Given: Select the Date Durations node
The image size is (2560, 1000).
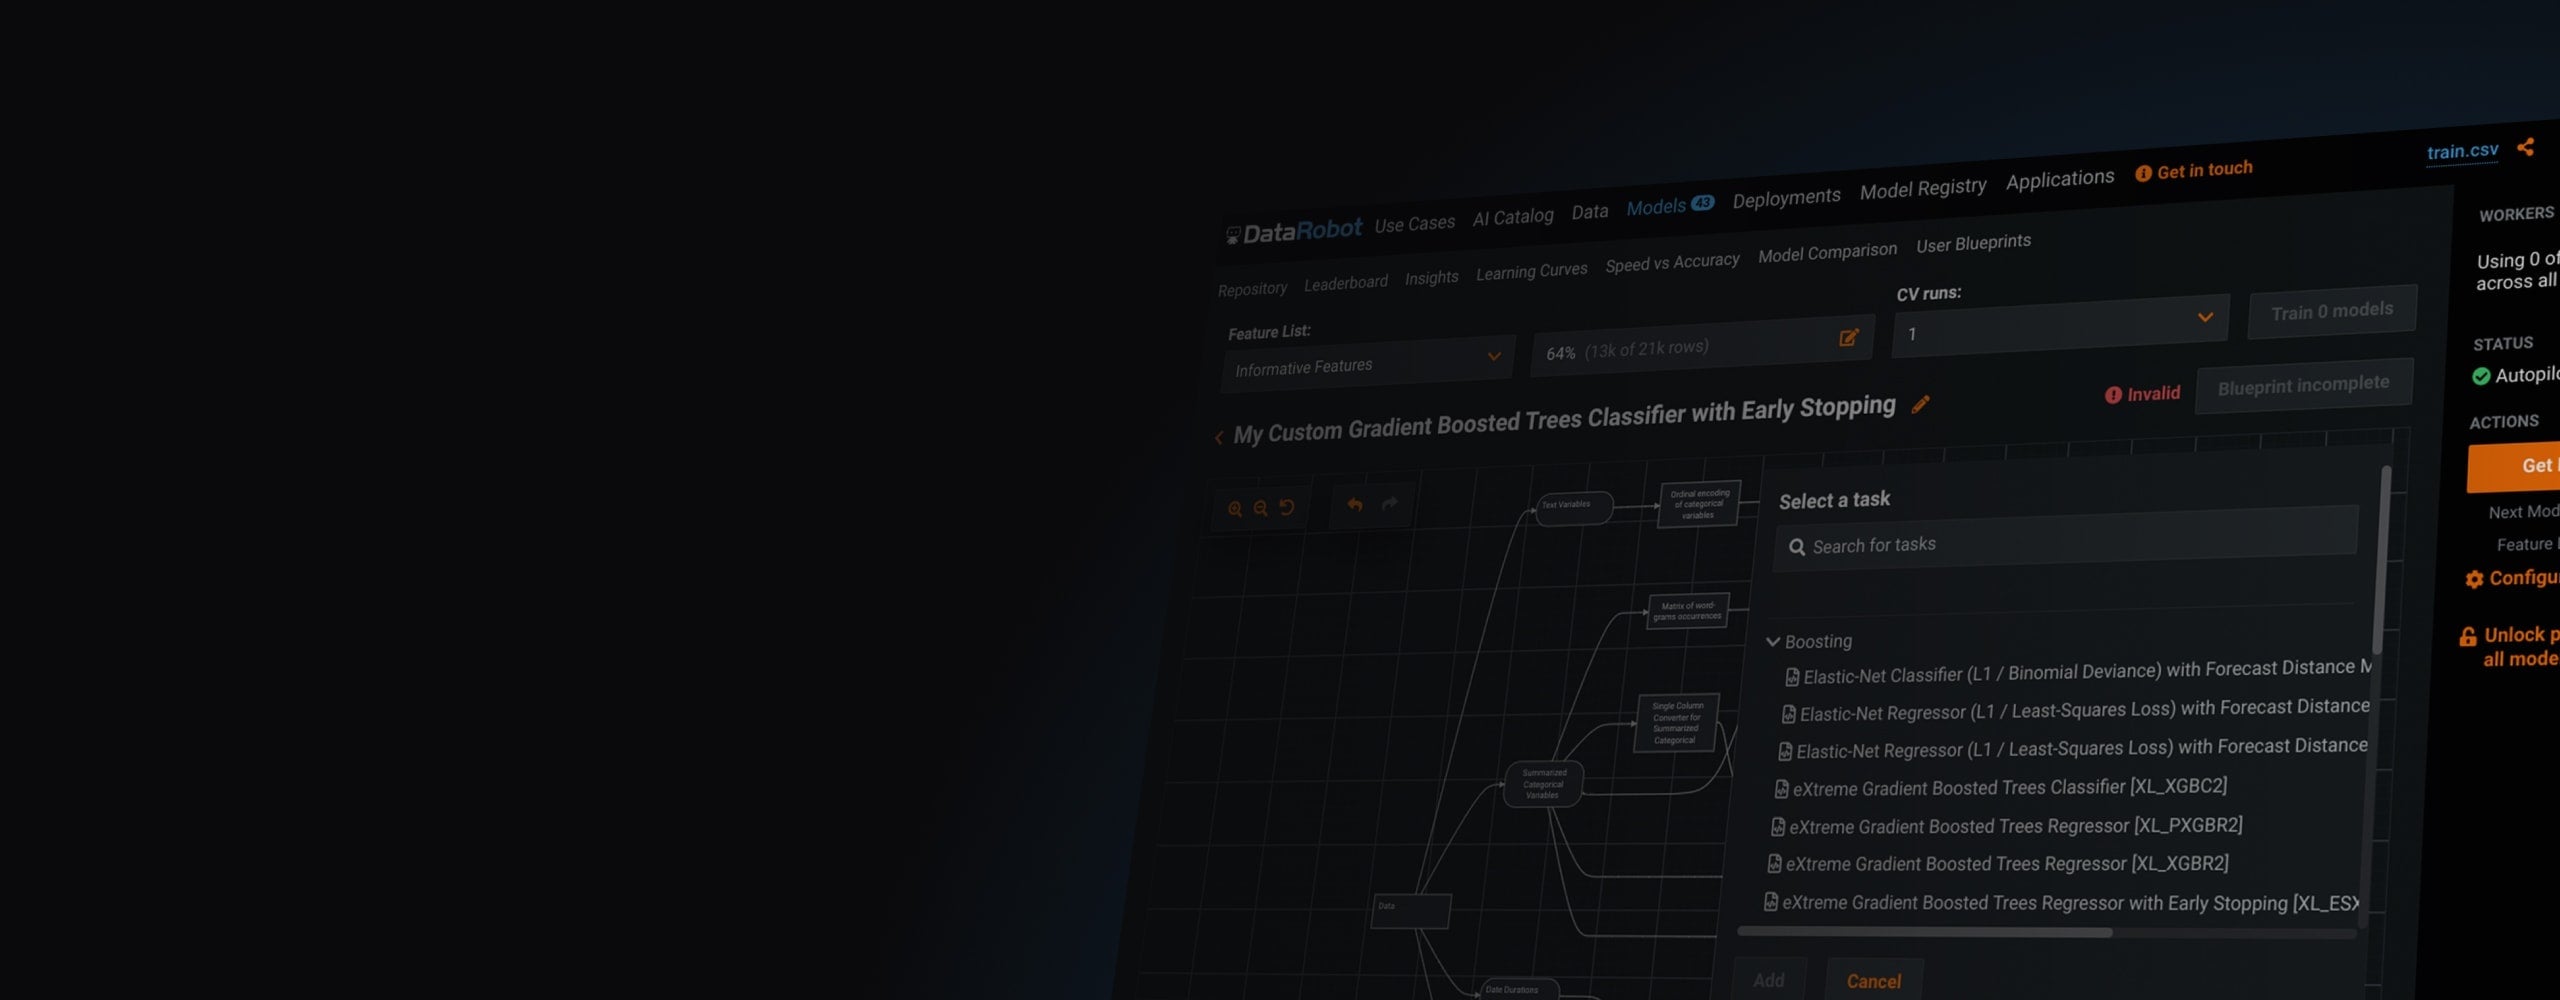Looking at the screenshot, I should click(x=1518, y=990).
